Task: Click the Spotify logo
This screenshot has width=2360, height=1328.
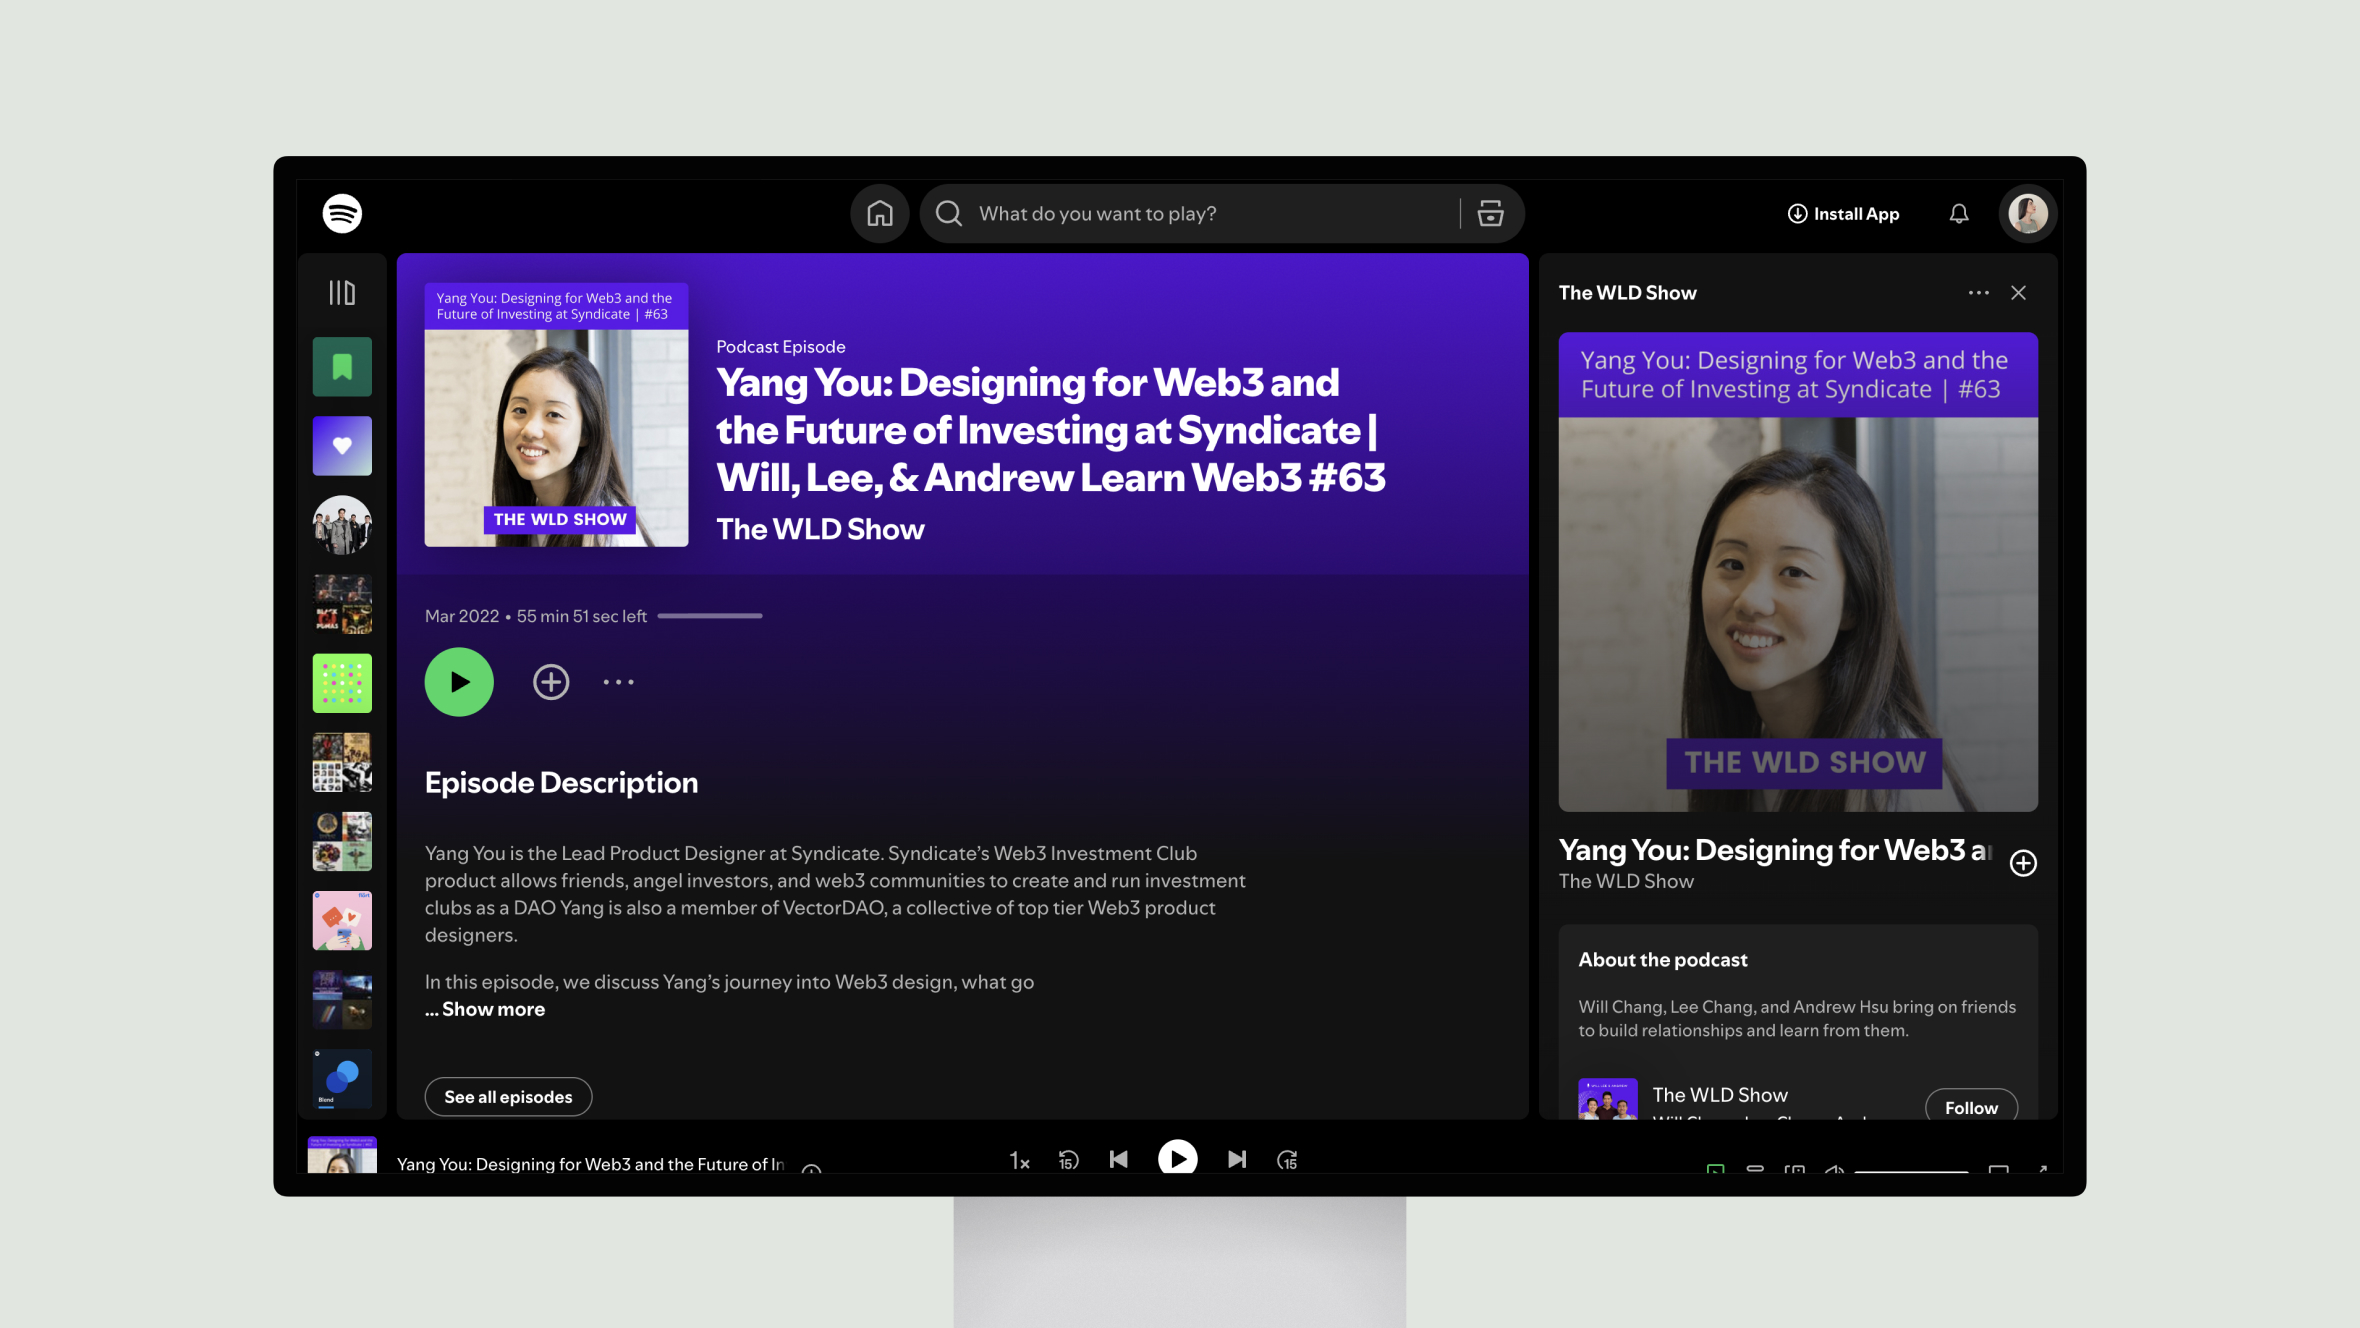Action: (x=342, y=213)
